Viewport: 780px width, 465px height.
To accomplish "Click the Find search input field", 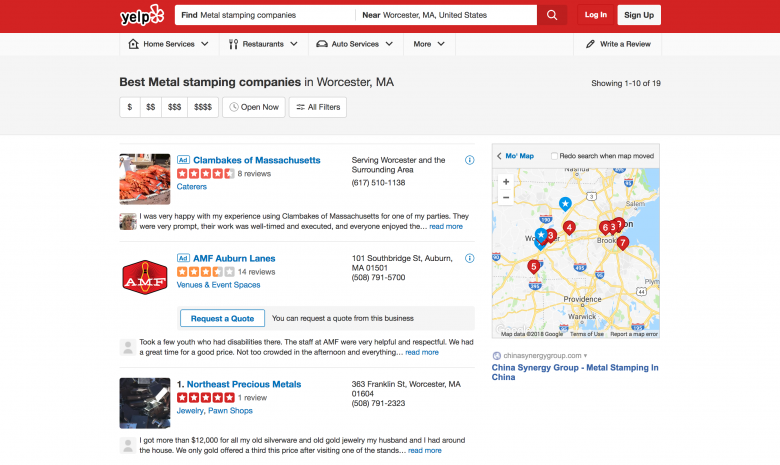I will pos(265,15).
